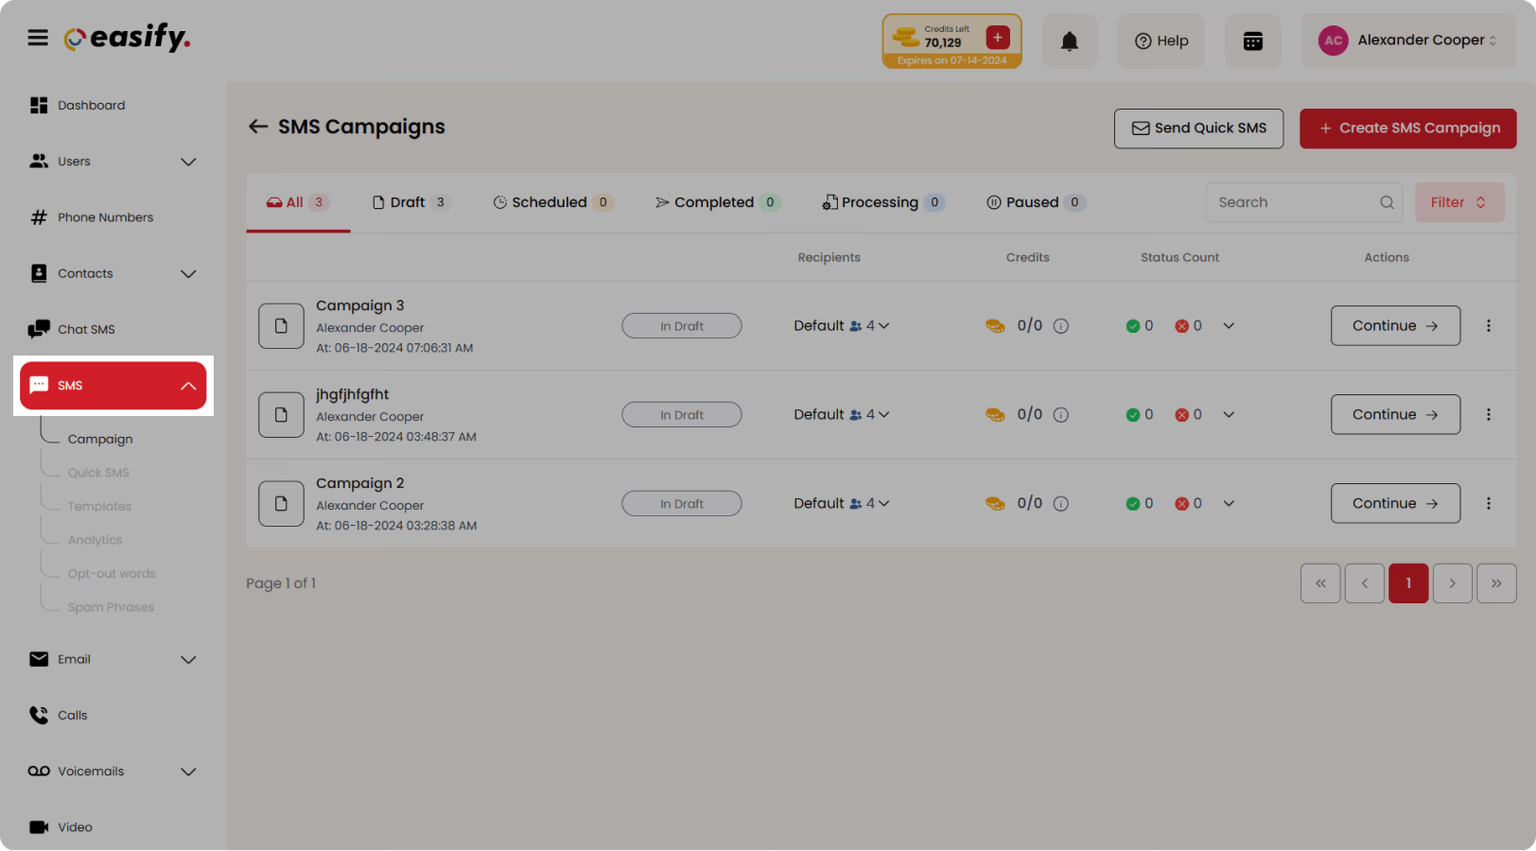
Task: Click the Create SMS Campaign button
Action: click(1408, 128)
